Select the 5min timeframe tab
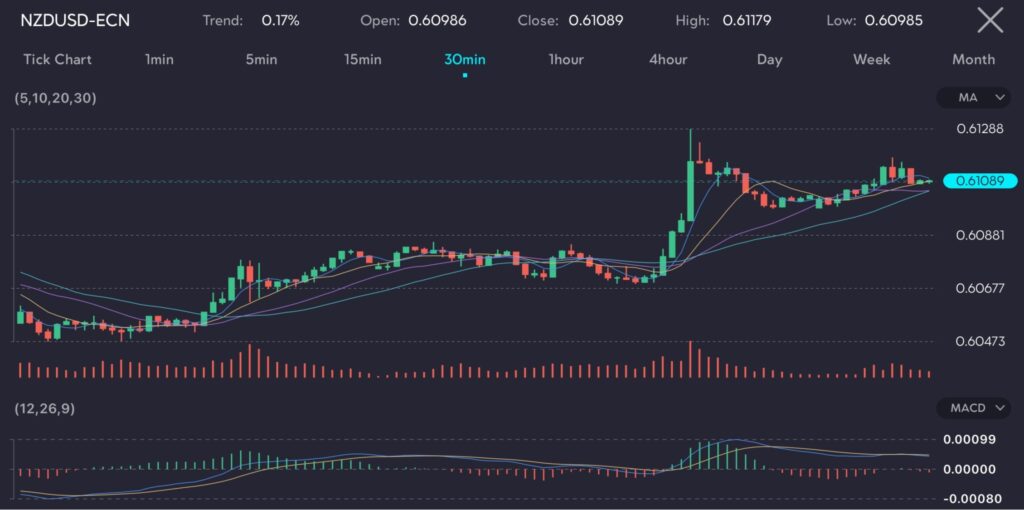This screenshot has width=1024, height=510. coord(261,59)
